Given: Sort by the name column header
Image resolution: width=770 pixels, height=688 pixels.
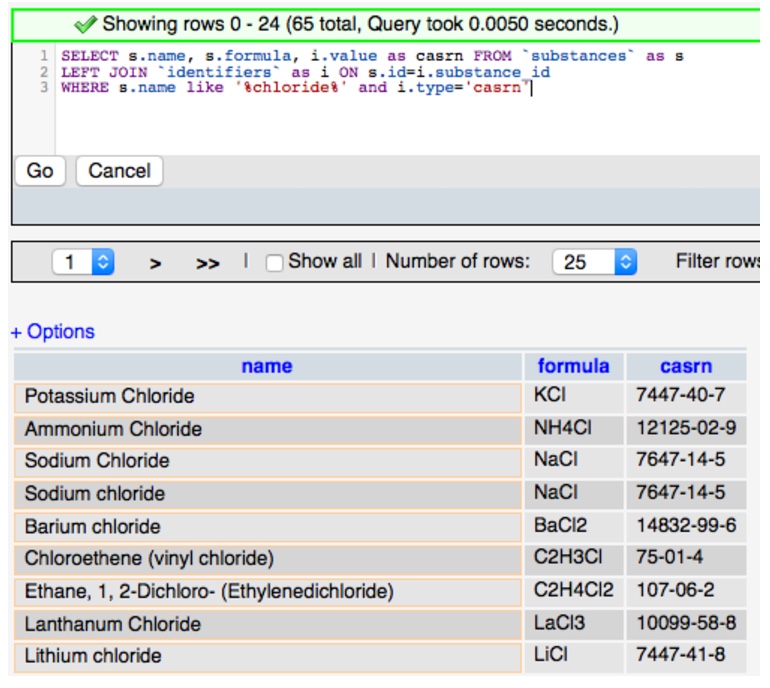Looking at the screenshot, I should pyautogui.click(x=267, y=366).
